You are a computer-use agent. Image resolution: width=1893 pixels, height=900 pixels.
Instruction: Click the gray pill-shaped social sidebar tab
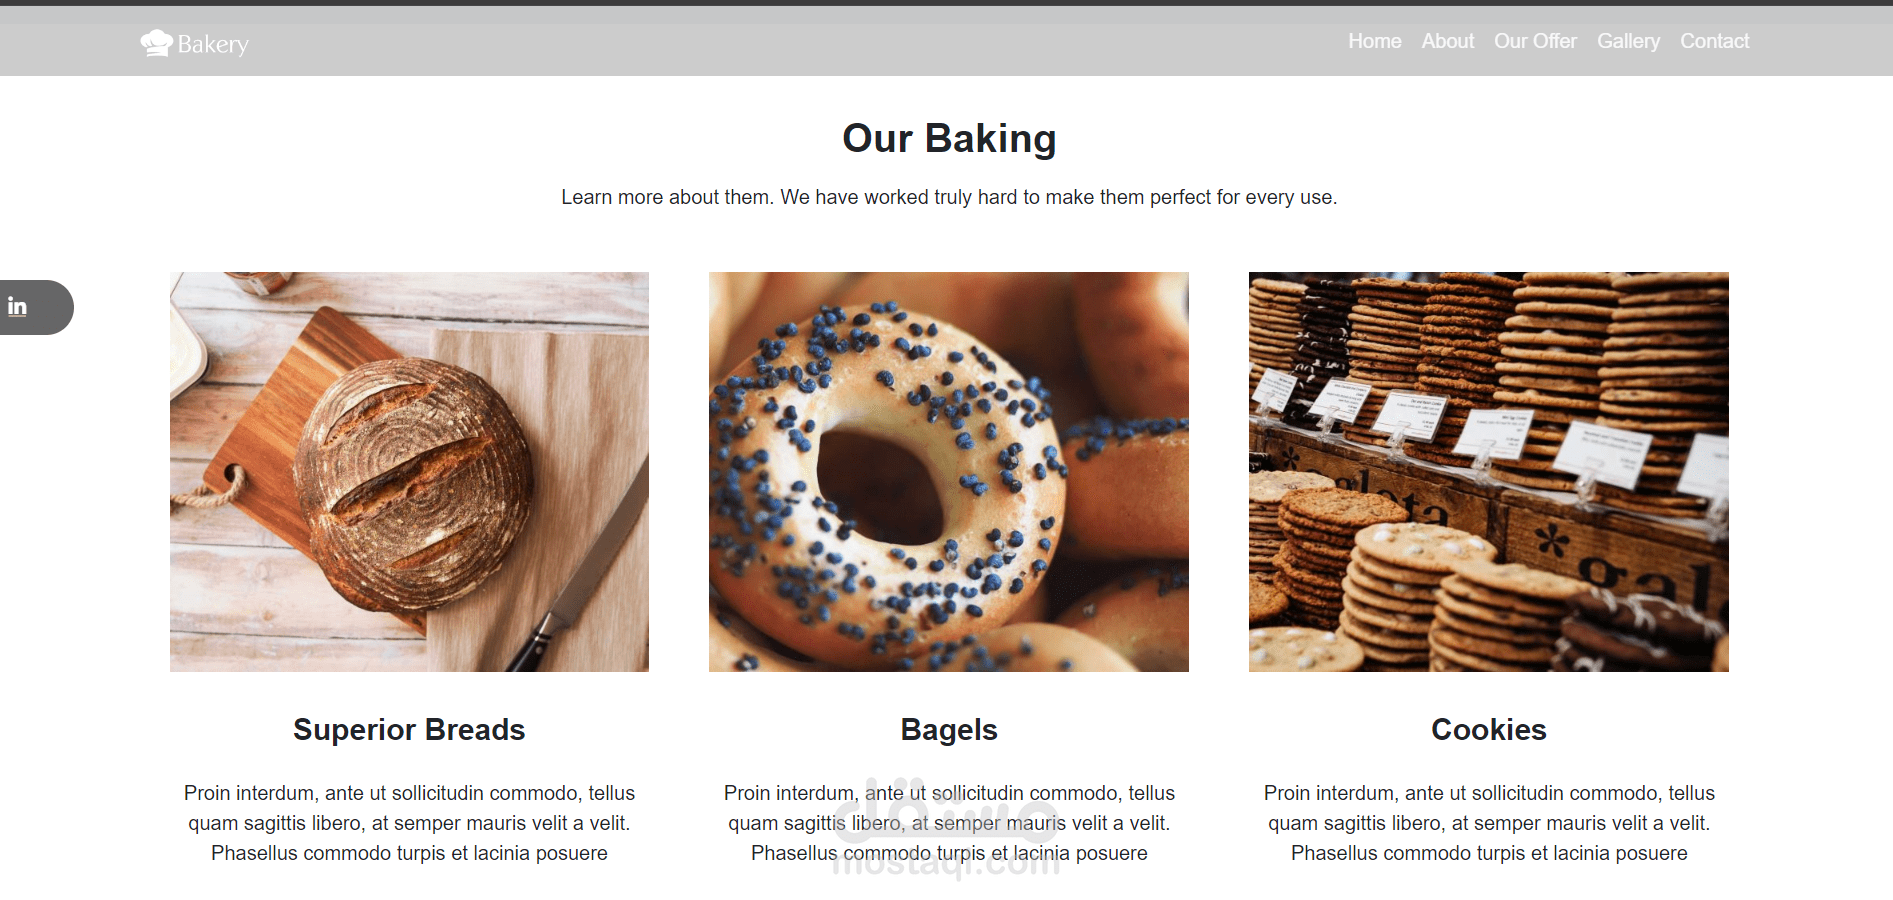click(x=36, y=307)
